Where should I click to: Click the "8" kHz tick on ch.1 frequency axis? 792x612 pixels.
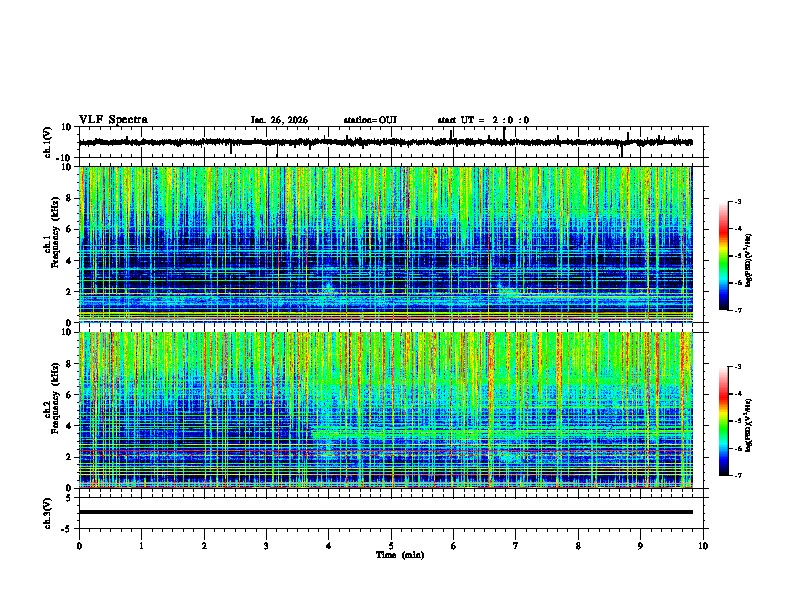(x=70, y=198)
